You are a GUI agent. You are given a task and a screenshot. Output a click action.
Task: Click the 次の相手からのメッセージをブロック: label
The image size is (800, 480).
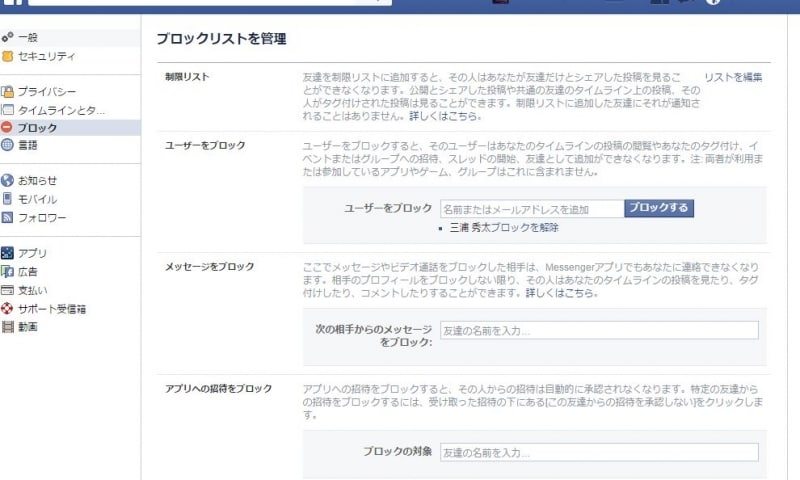[374, 336]
